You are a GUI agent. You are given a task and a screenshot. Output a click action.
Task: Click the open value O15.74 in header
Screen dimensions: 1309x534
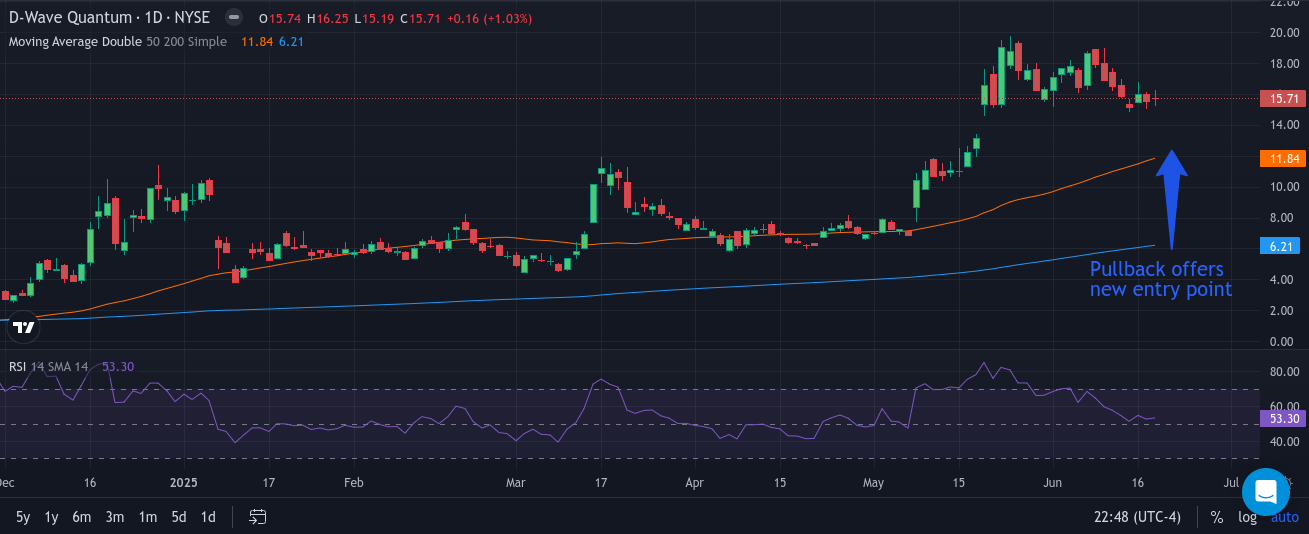(279, 19)
